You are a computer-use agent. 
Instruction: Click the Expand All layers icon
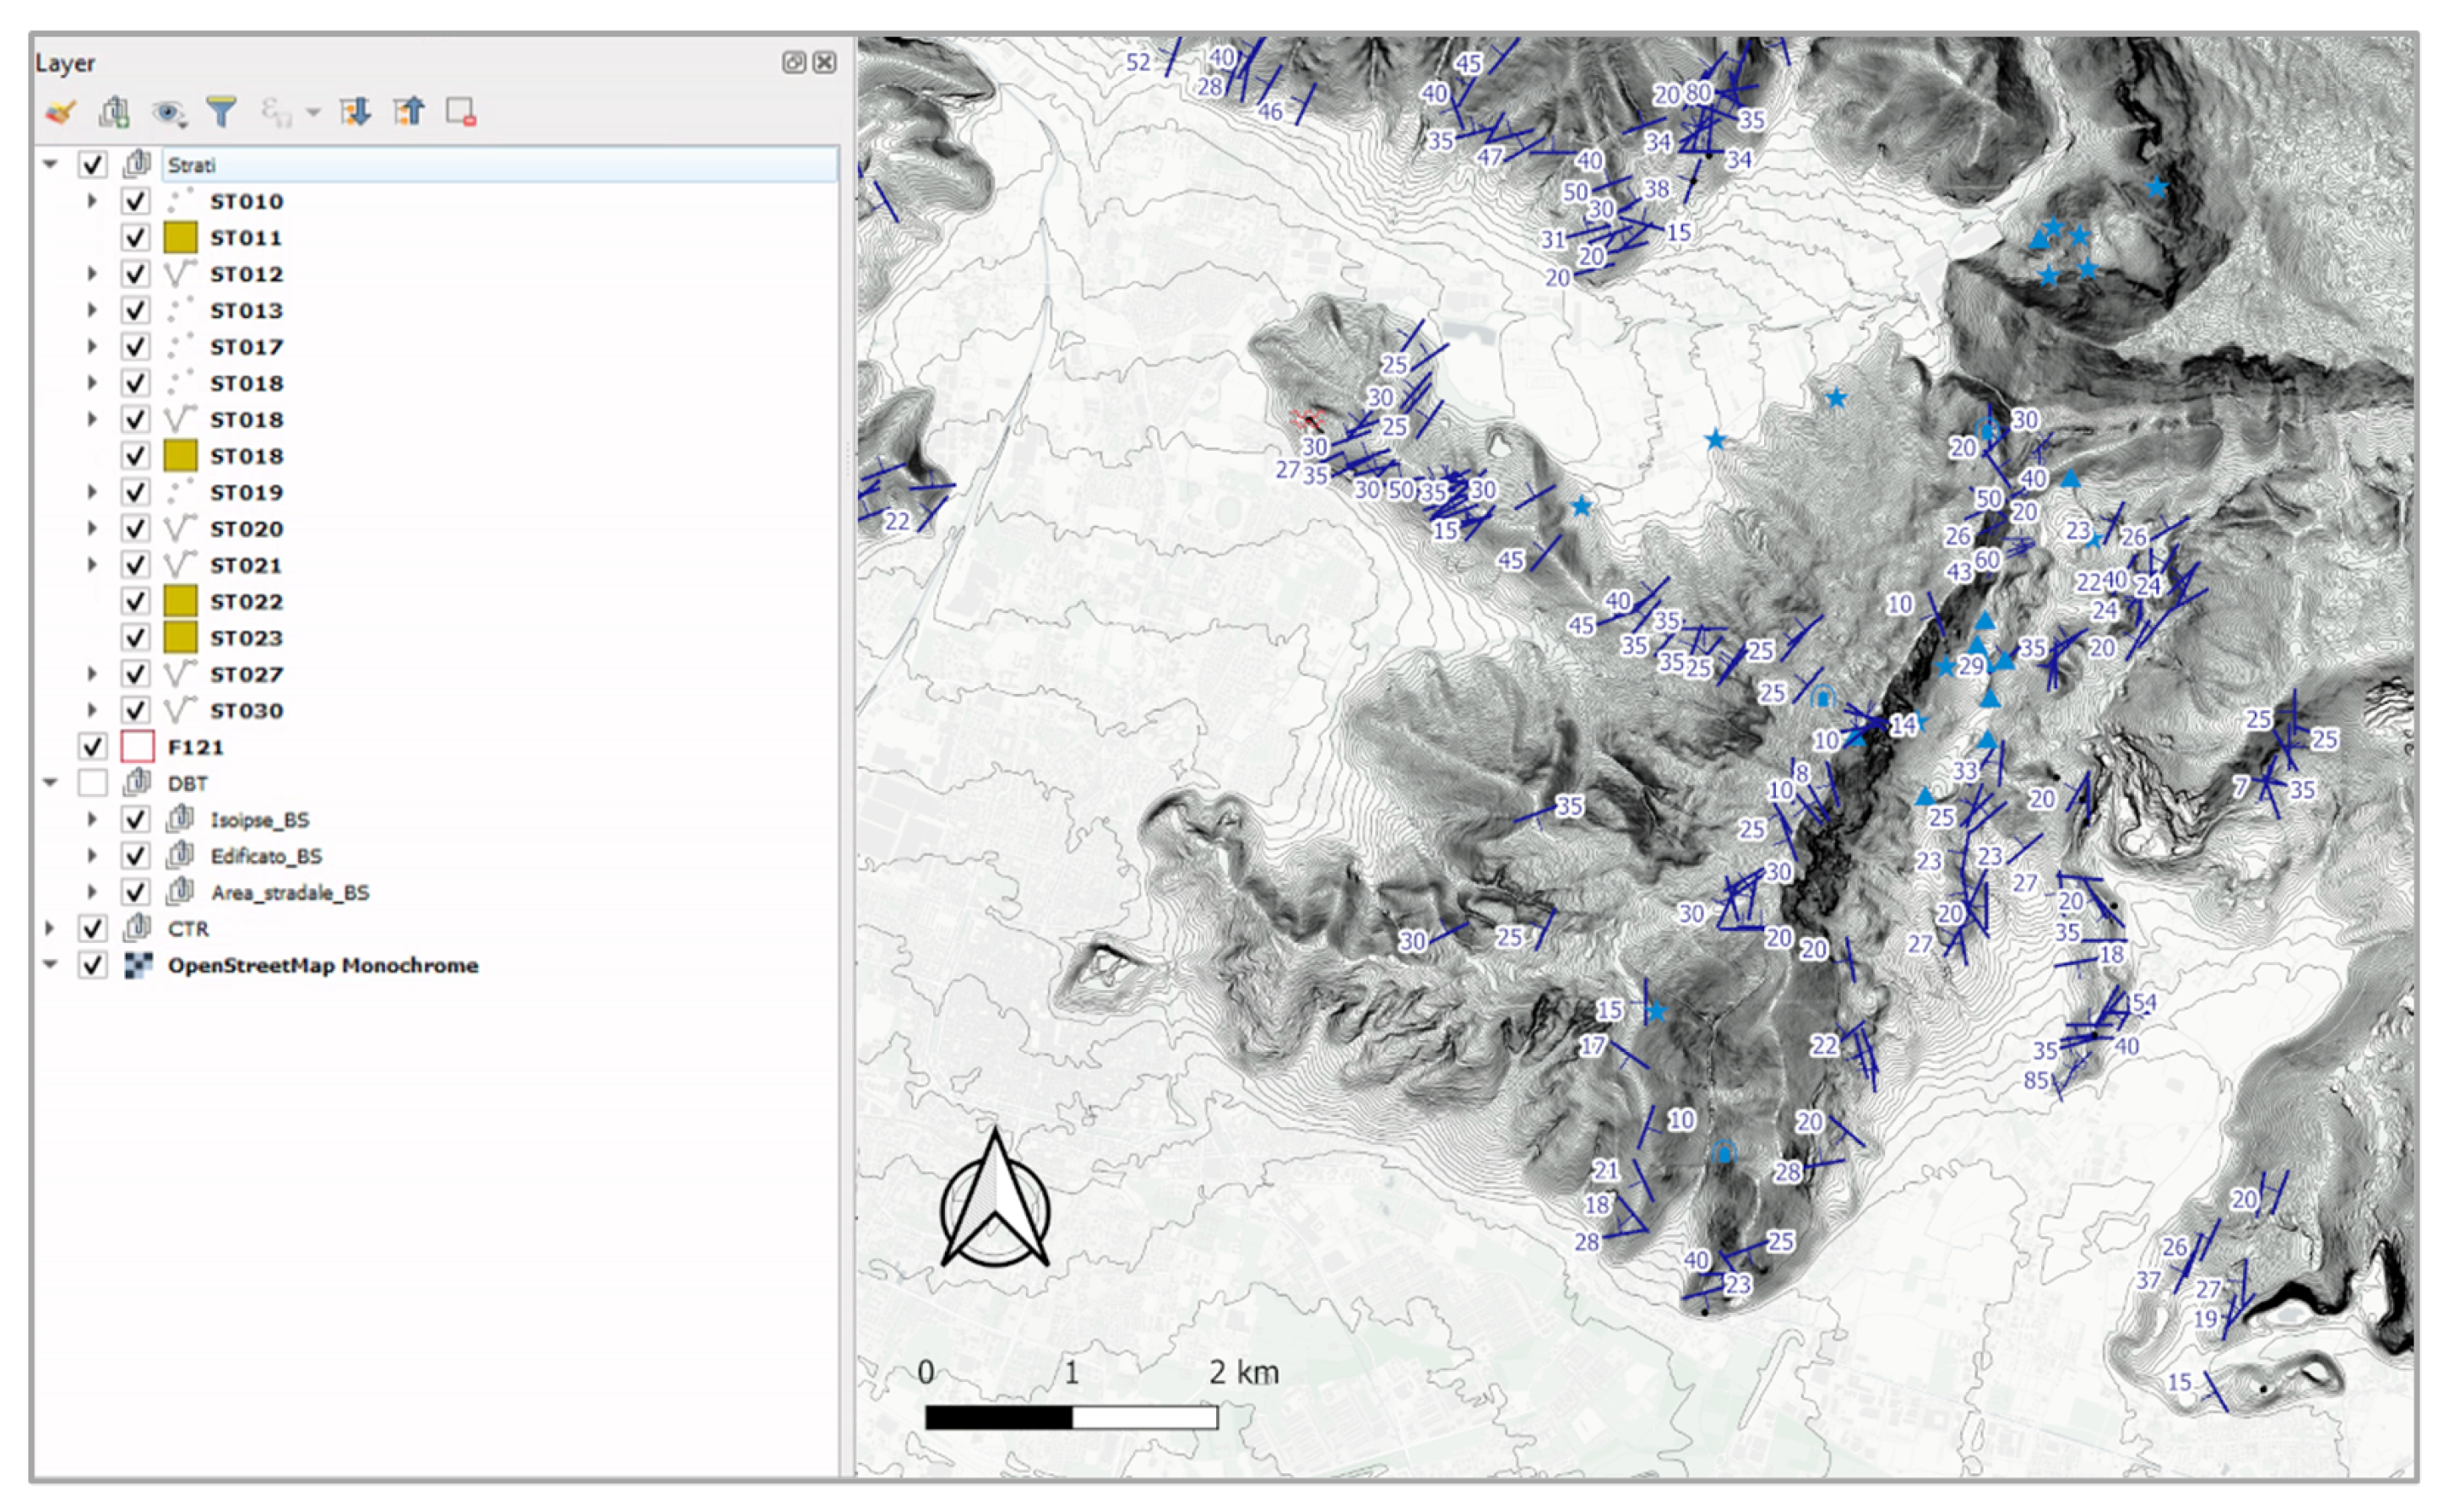[x=355, y=112]
